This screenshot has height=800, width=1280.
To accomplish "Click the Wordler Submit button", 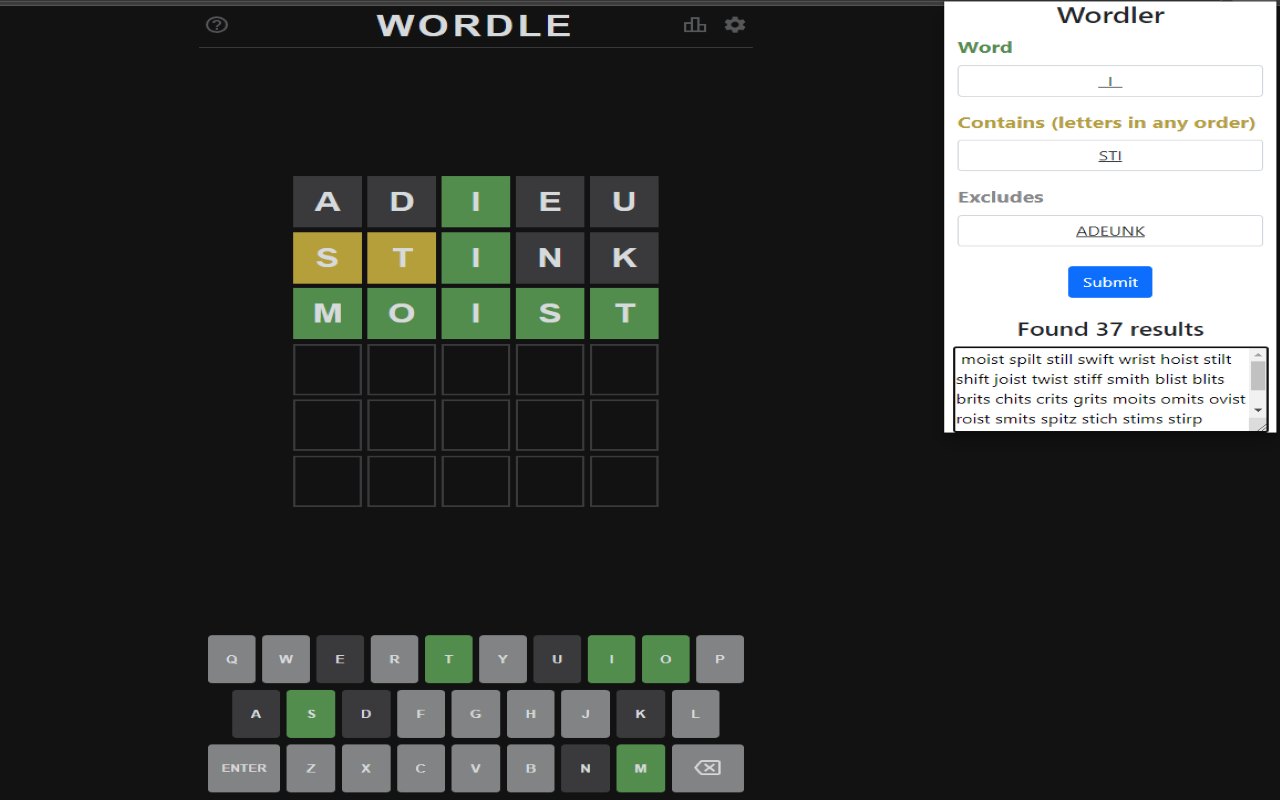I will tap(1110, 282).
